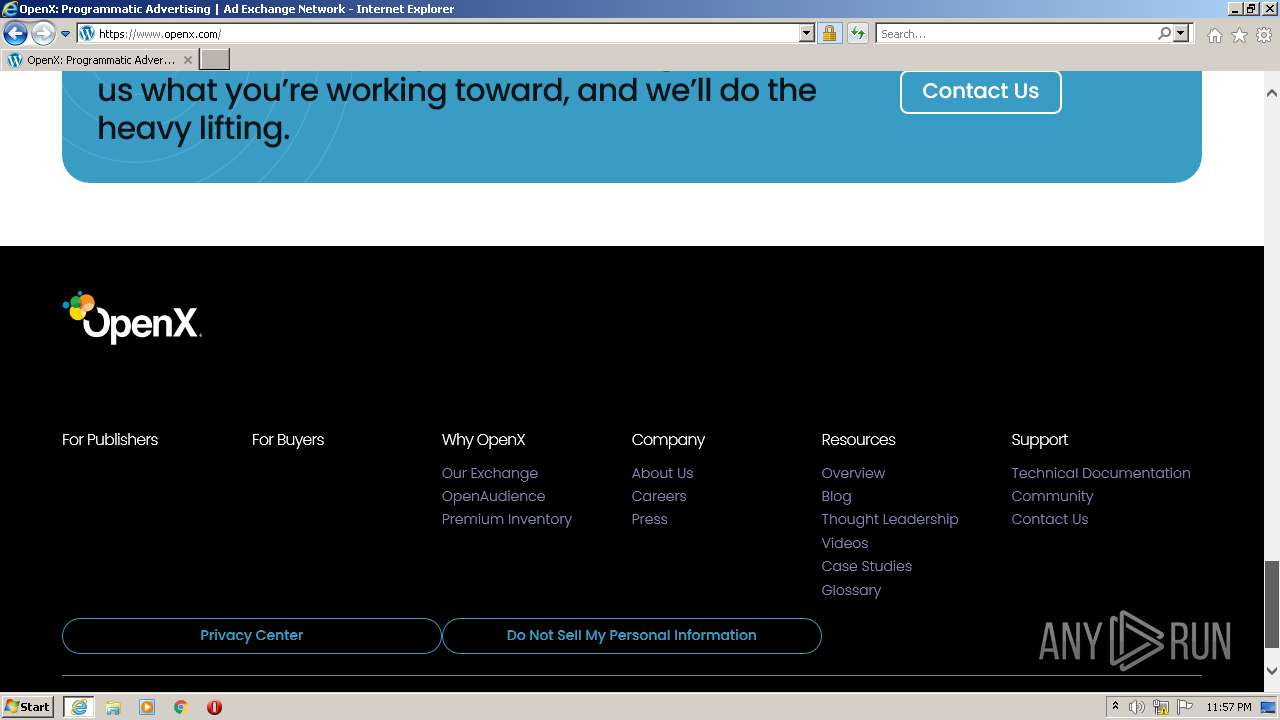1280x720 pixels.
Task: Click the page scrollbar thumb
Action: pos(1272,604)
